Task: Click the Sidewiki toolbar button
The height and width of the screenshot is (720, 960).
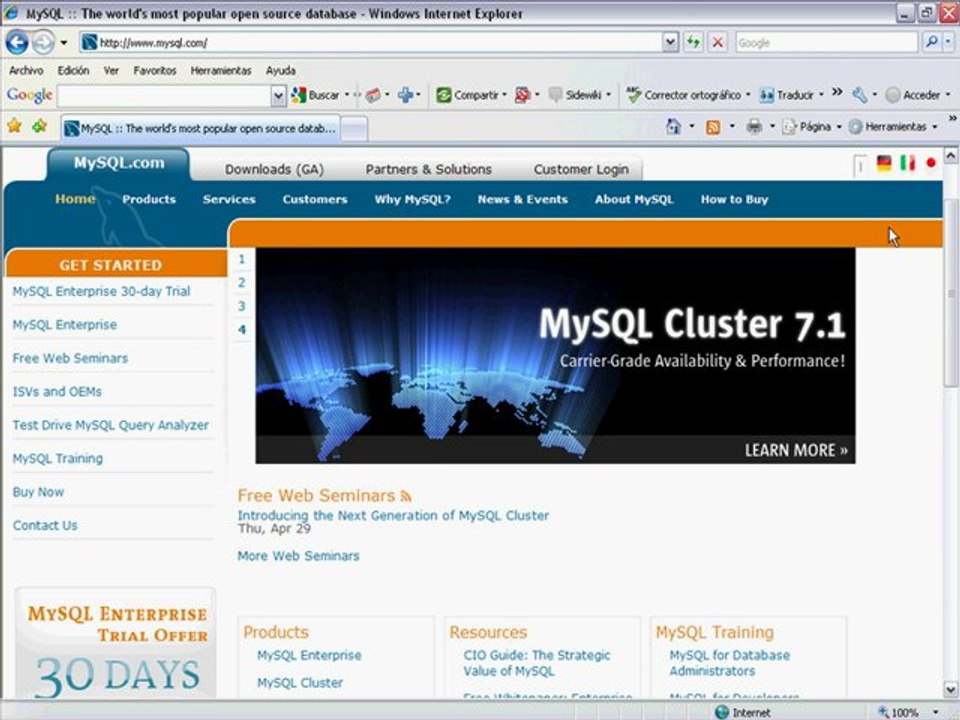Action: pyautogui.click(x=576, y=95)
